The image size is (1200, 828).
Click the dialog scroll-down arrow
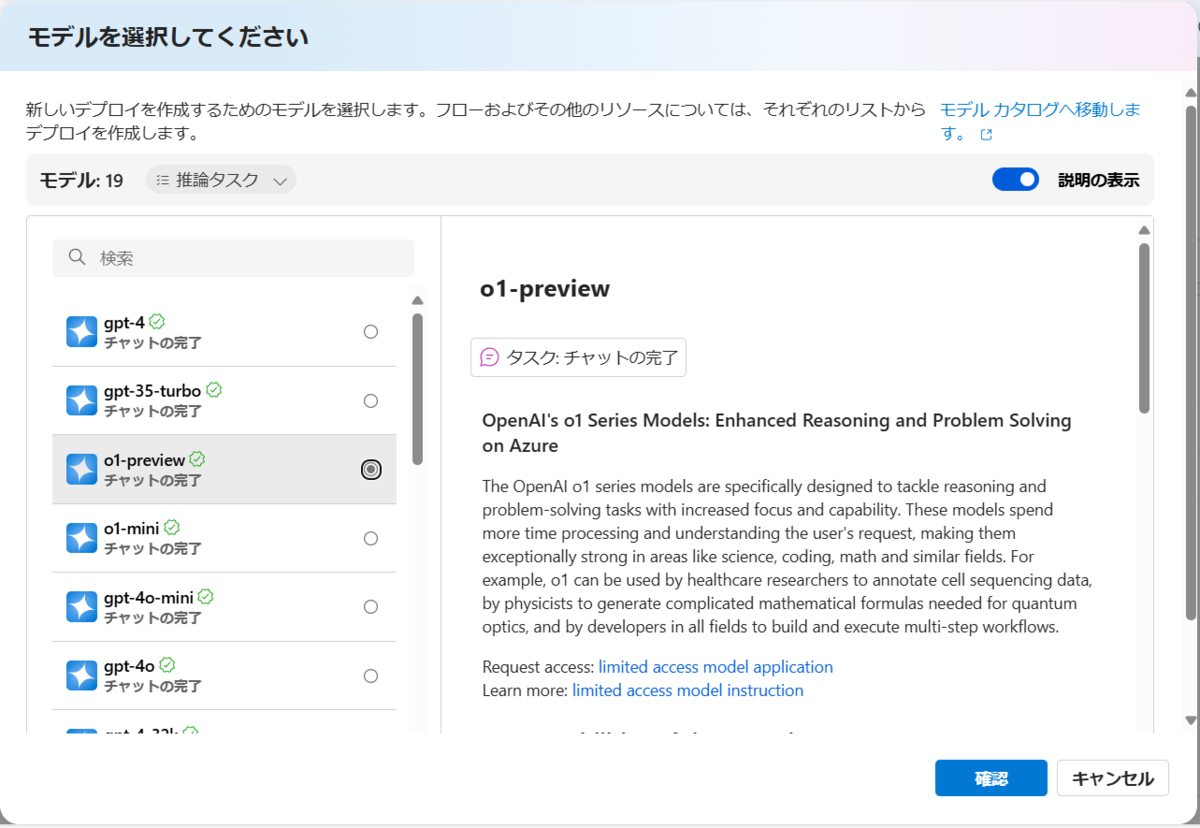(1190, 720)
